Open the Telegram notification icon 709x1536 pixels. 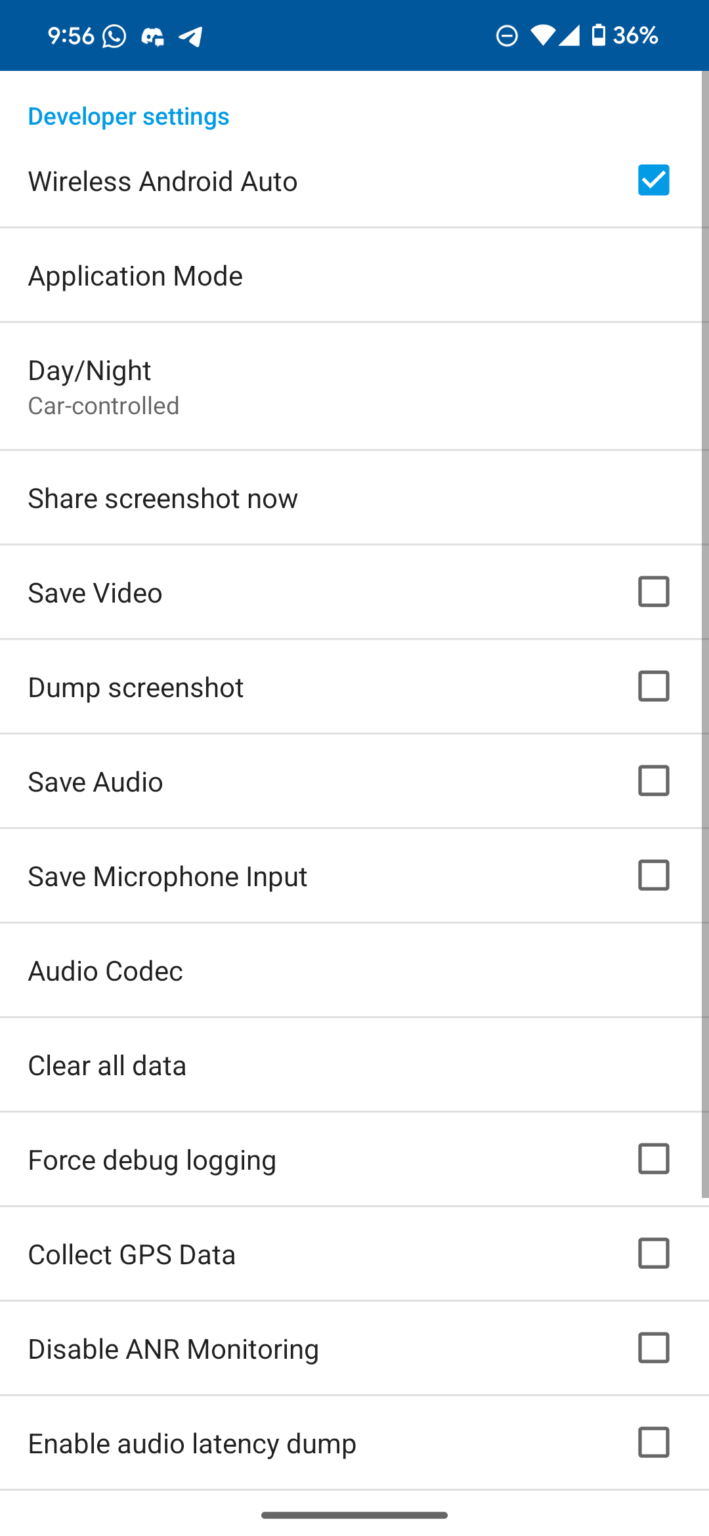tap(190, 35)
